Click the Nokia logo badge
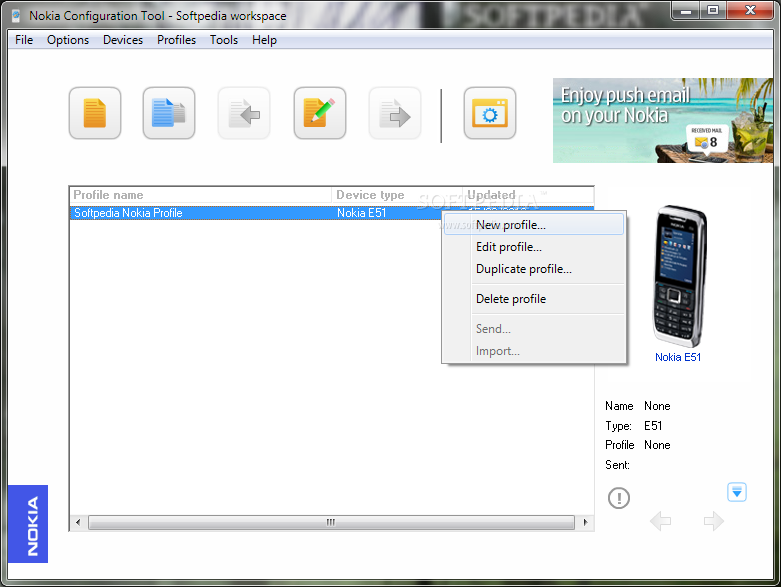This screenshot has height=587, width=781. tap(28, 524)
